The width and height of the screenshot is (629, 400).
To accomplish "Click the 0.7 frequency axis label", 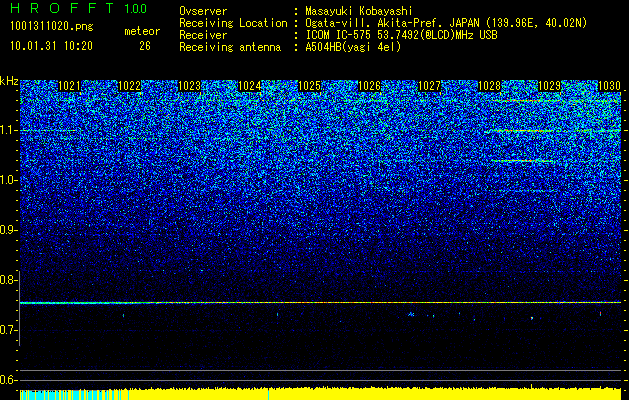I will click(x=9, y=330).
